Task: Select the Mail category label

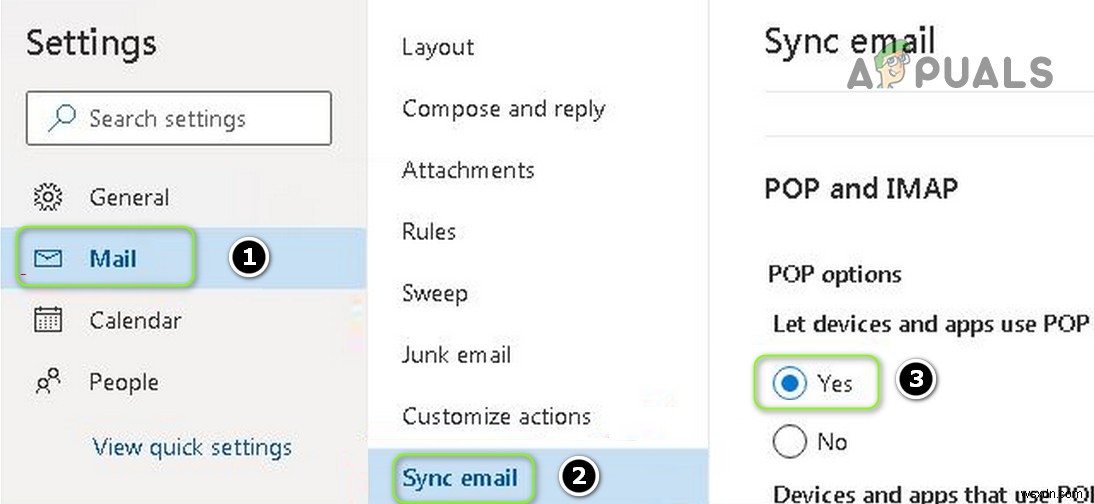Action: click(113, 259)
